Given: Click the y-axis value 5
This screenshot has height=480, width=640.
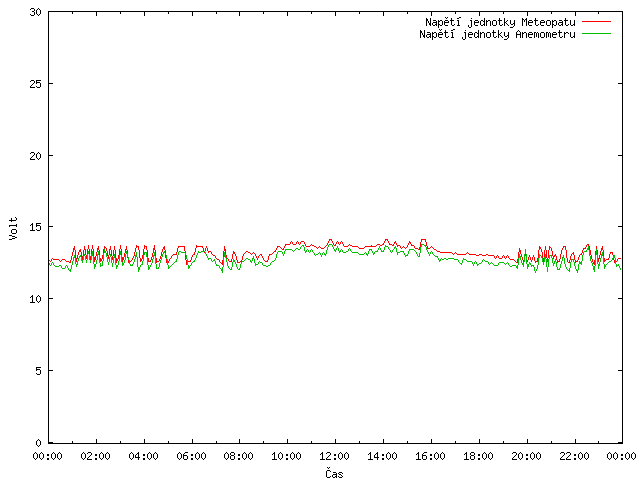Looking at the screenshot, I should click(x=38, y=371).
